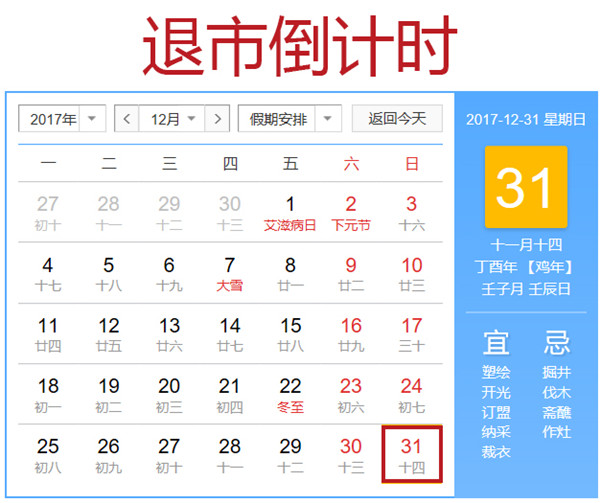Select December 7 大雪 date
Screen dimensions: 600x503
tap(230, 273)
